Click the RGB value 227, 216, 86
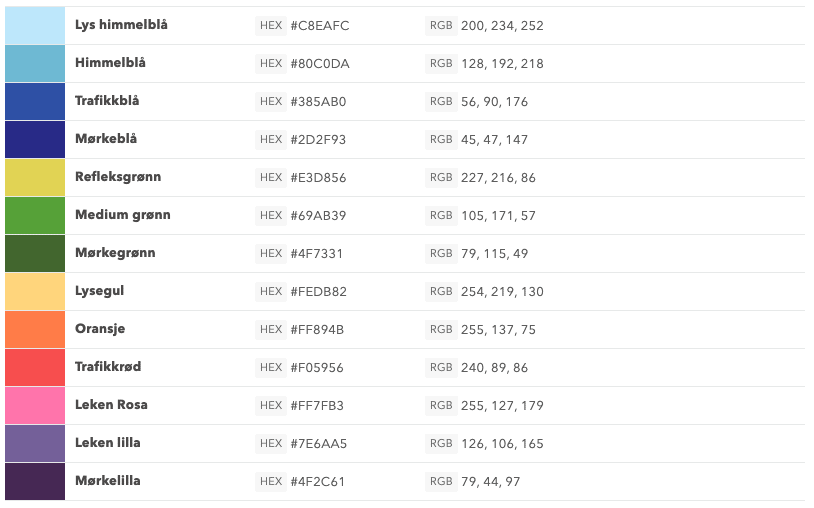The width and height of the screenshot is (814, 508). (x=498, y=177)
